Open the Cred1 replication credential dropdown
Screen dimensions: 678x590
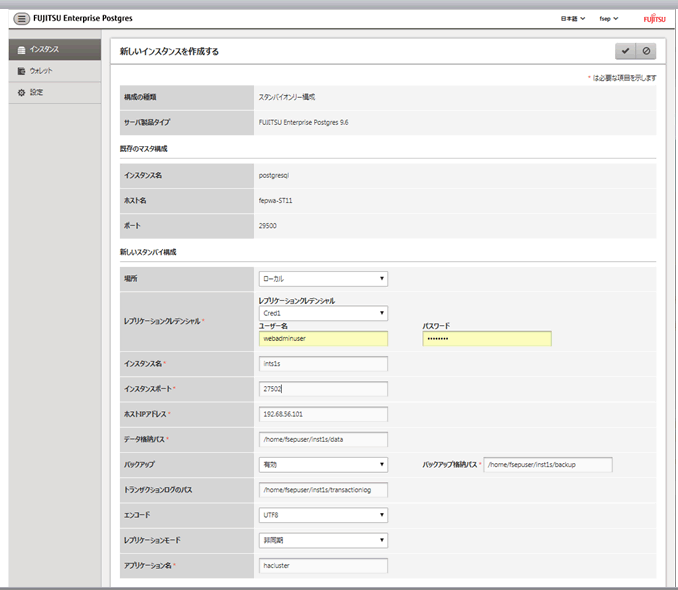pos(323,313)
